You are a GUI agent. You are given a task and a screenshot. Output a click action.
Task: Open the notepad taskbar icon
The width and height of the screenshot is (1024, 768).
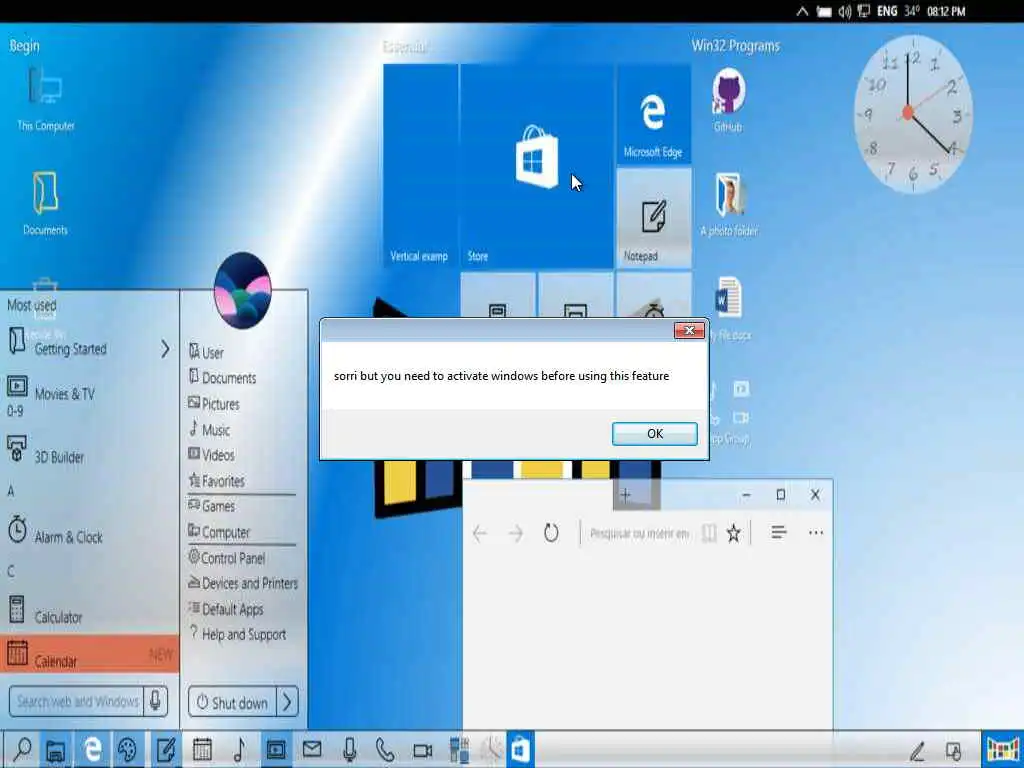(x=165, y=749)
